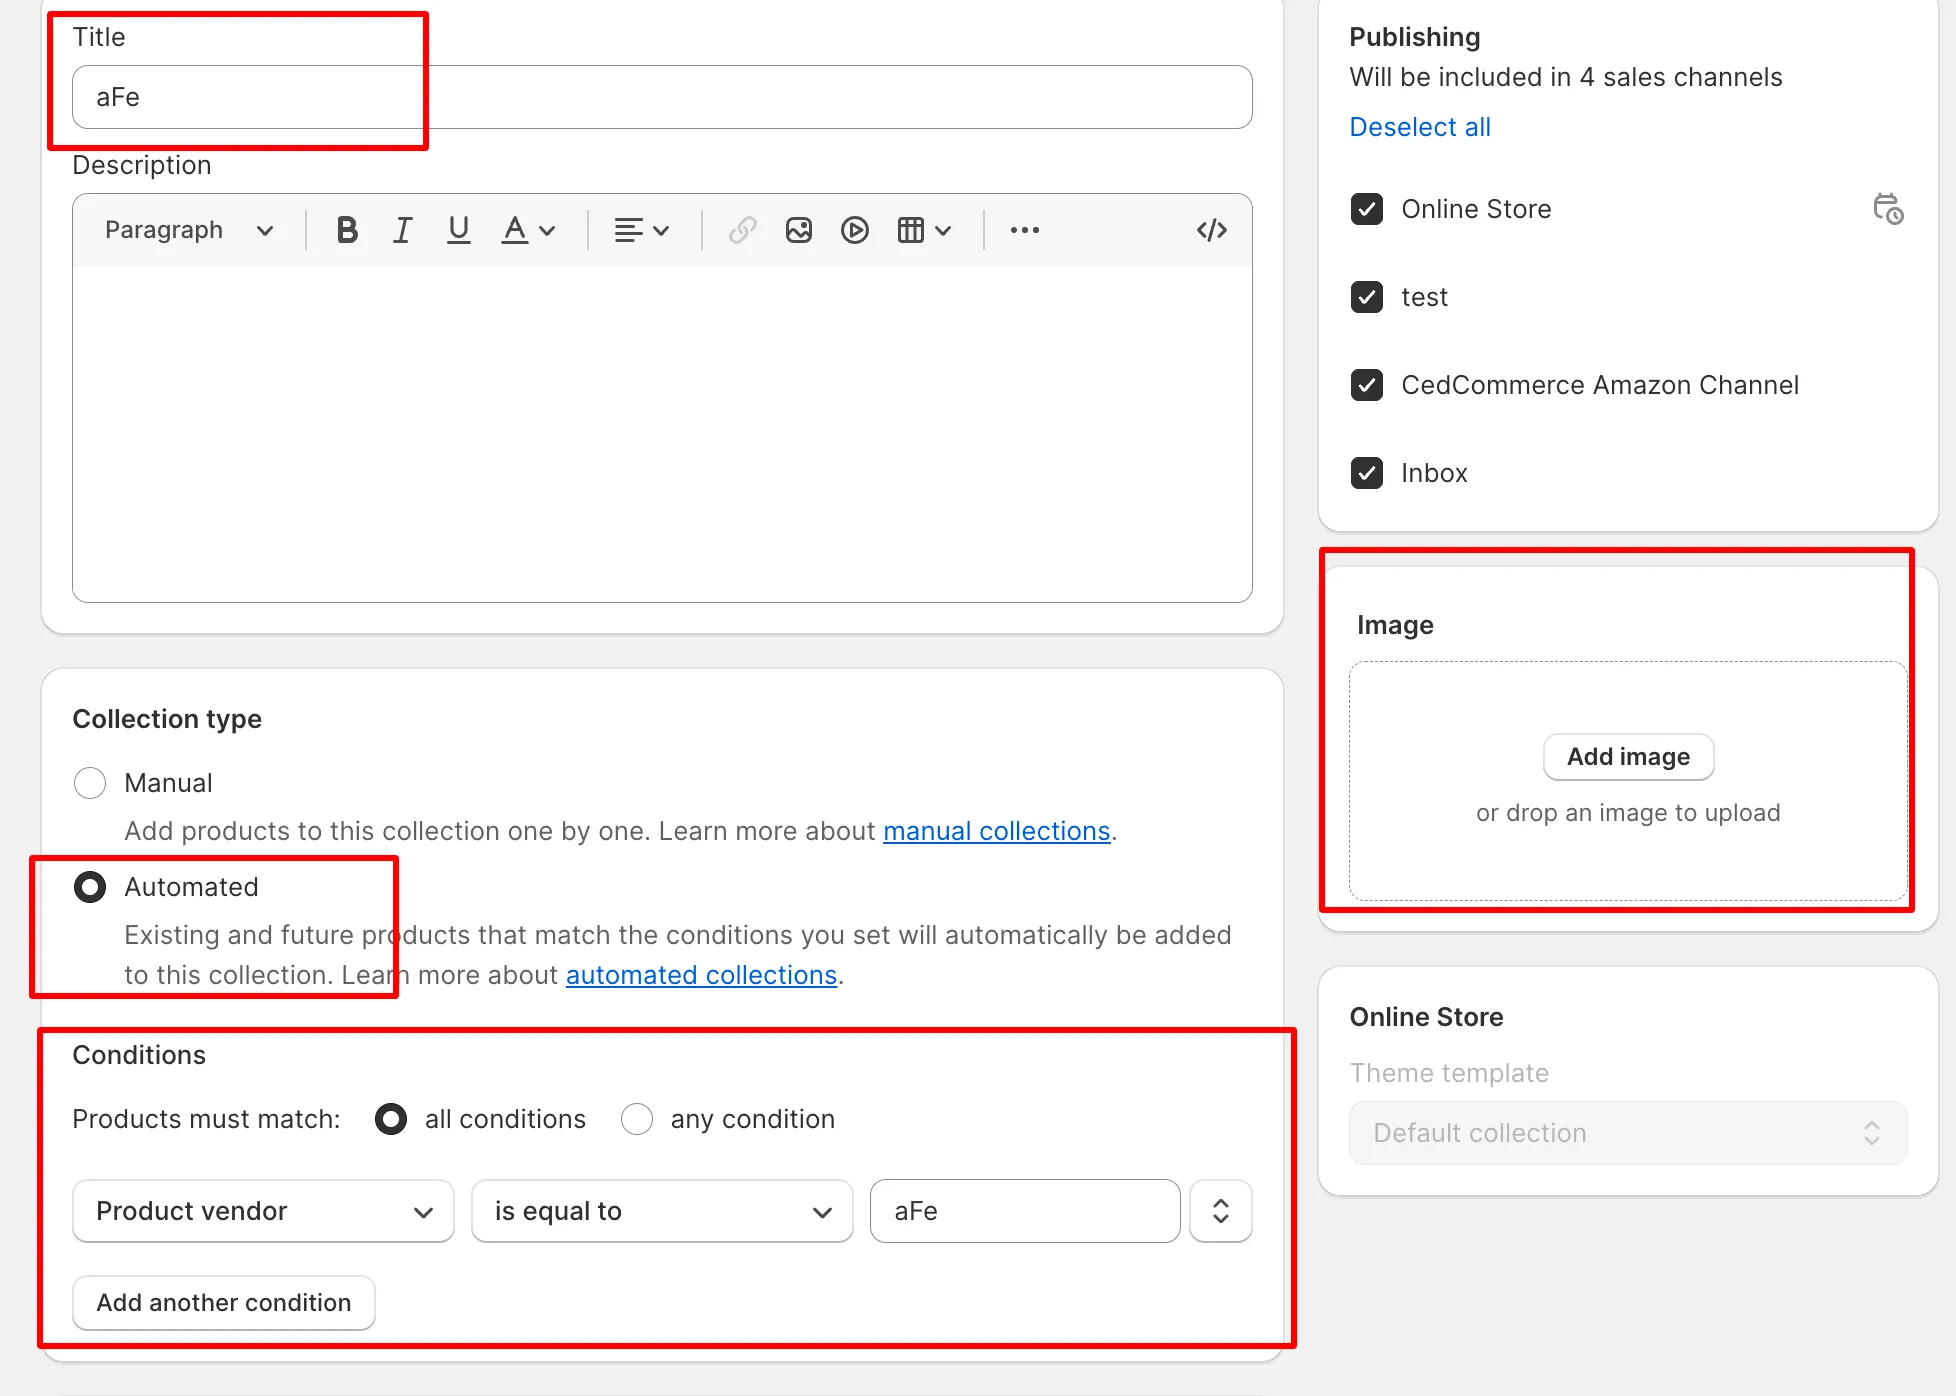
Task: Open the text alignment dropdown
Action: coord(640,230)
